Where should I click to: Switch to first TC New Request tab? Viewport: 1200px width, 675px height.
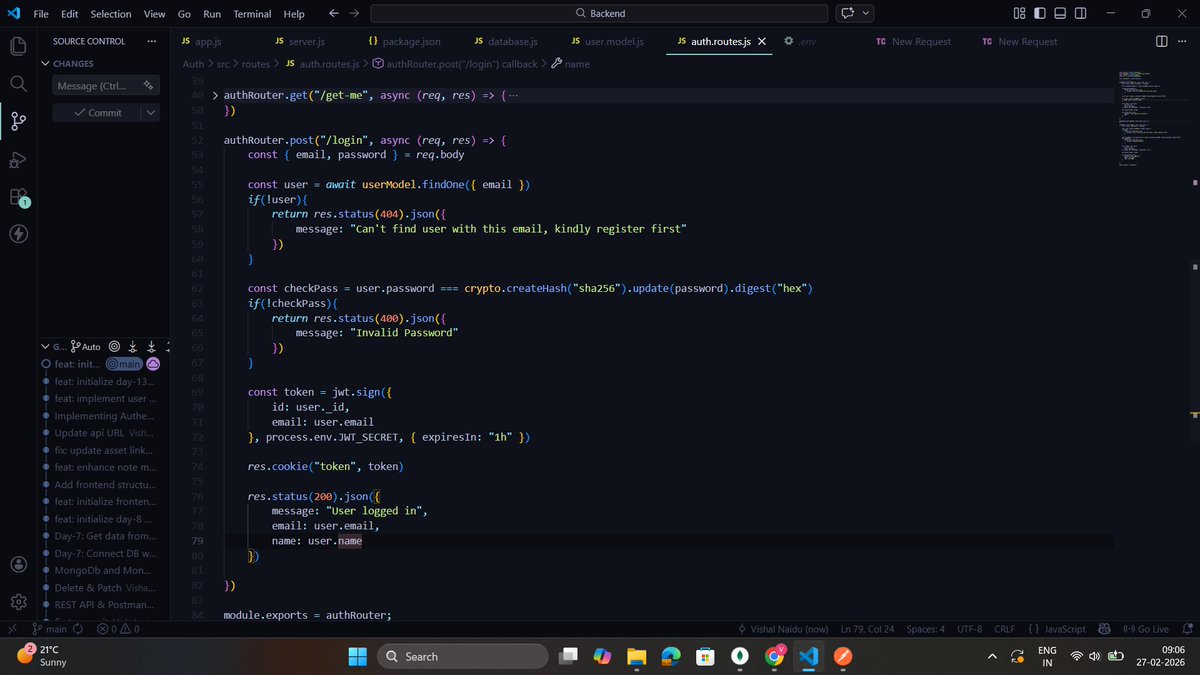913,42
